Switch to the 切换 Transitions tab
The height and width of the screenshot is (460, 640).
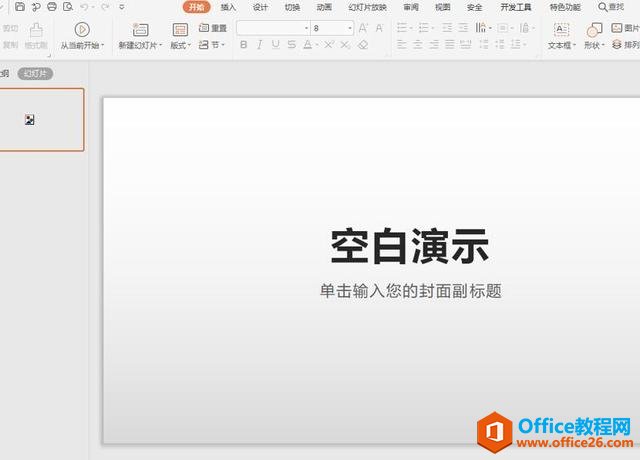(x=292, y=7)
